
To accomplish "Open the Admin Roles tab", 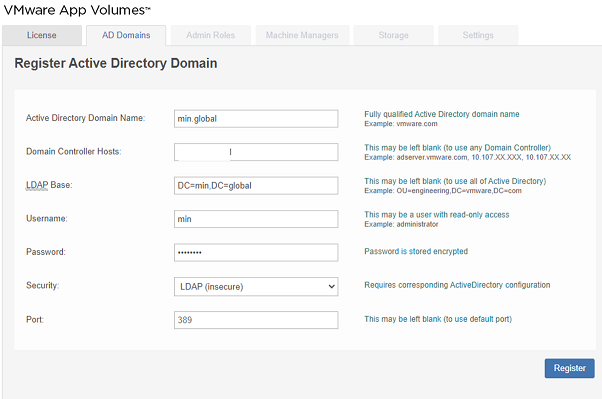I will coord(211,35).
